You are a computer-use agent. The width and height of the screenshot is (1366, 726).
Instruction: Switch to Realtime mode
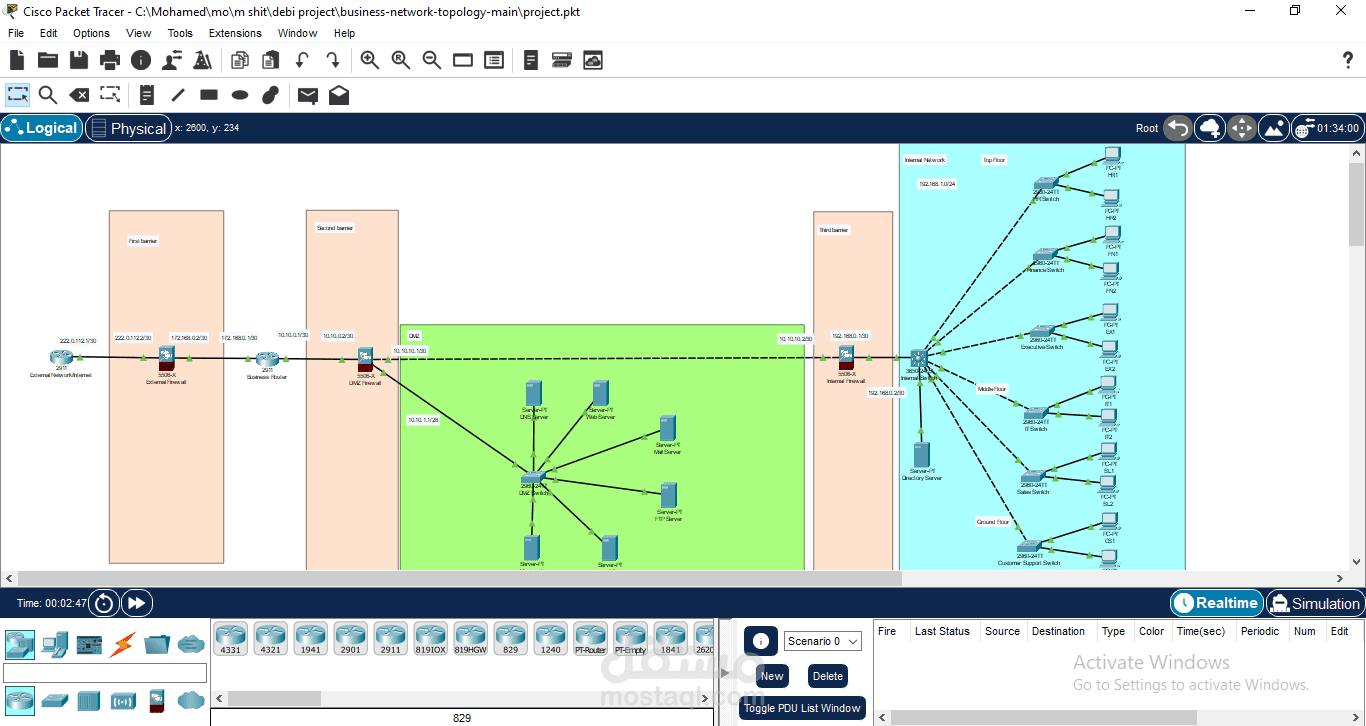point(1216,603)
